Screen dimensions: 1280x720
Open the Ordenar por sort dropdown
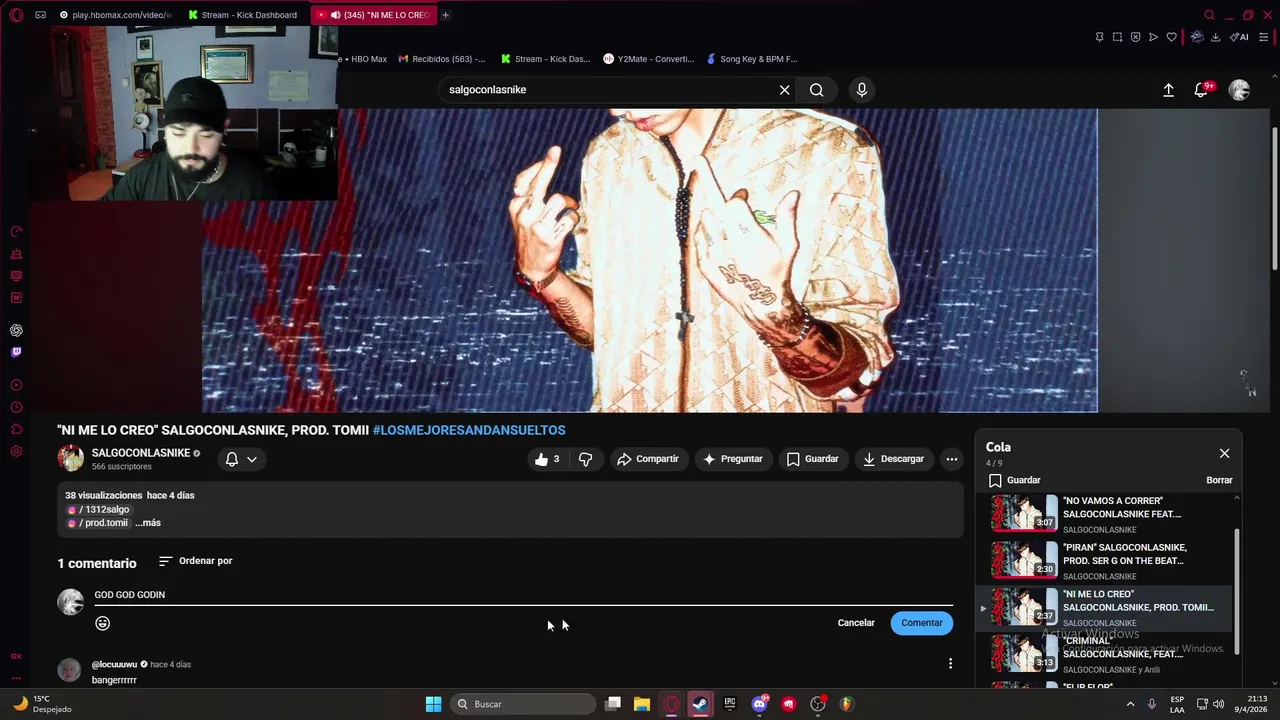click(196, 561)
